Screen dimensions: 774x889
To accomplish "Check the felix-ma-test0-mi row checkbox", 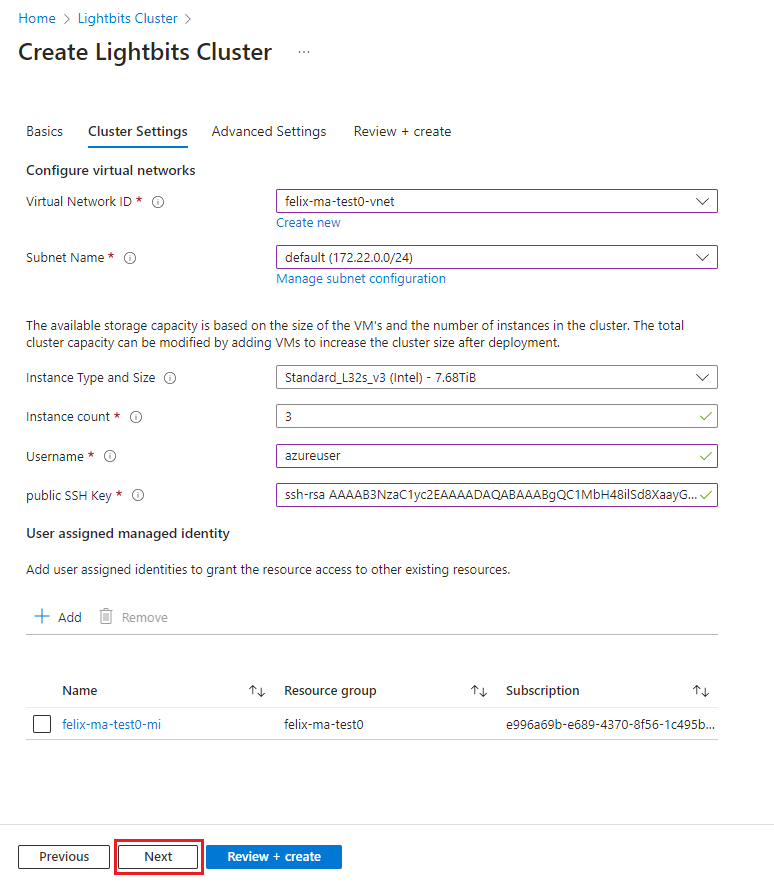I will tap(42, 724).
